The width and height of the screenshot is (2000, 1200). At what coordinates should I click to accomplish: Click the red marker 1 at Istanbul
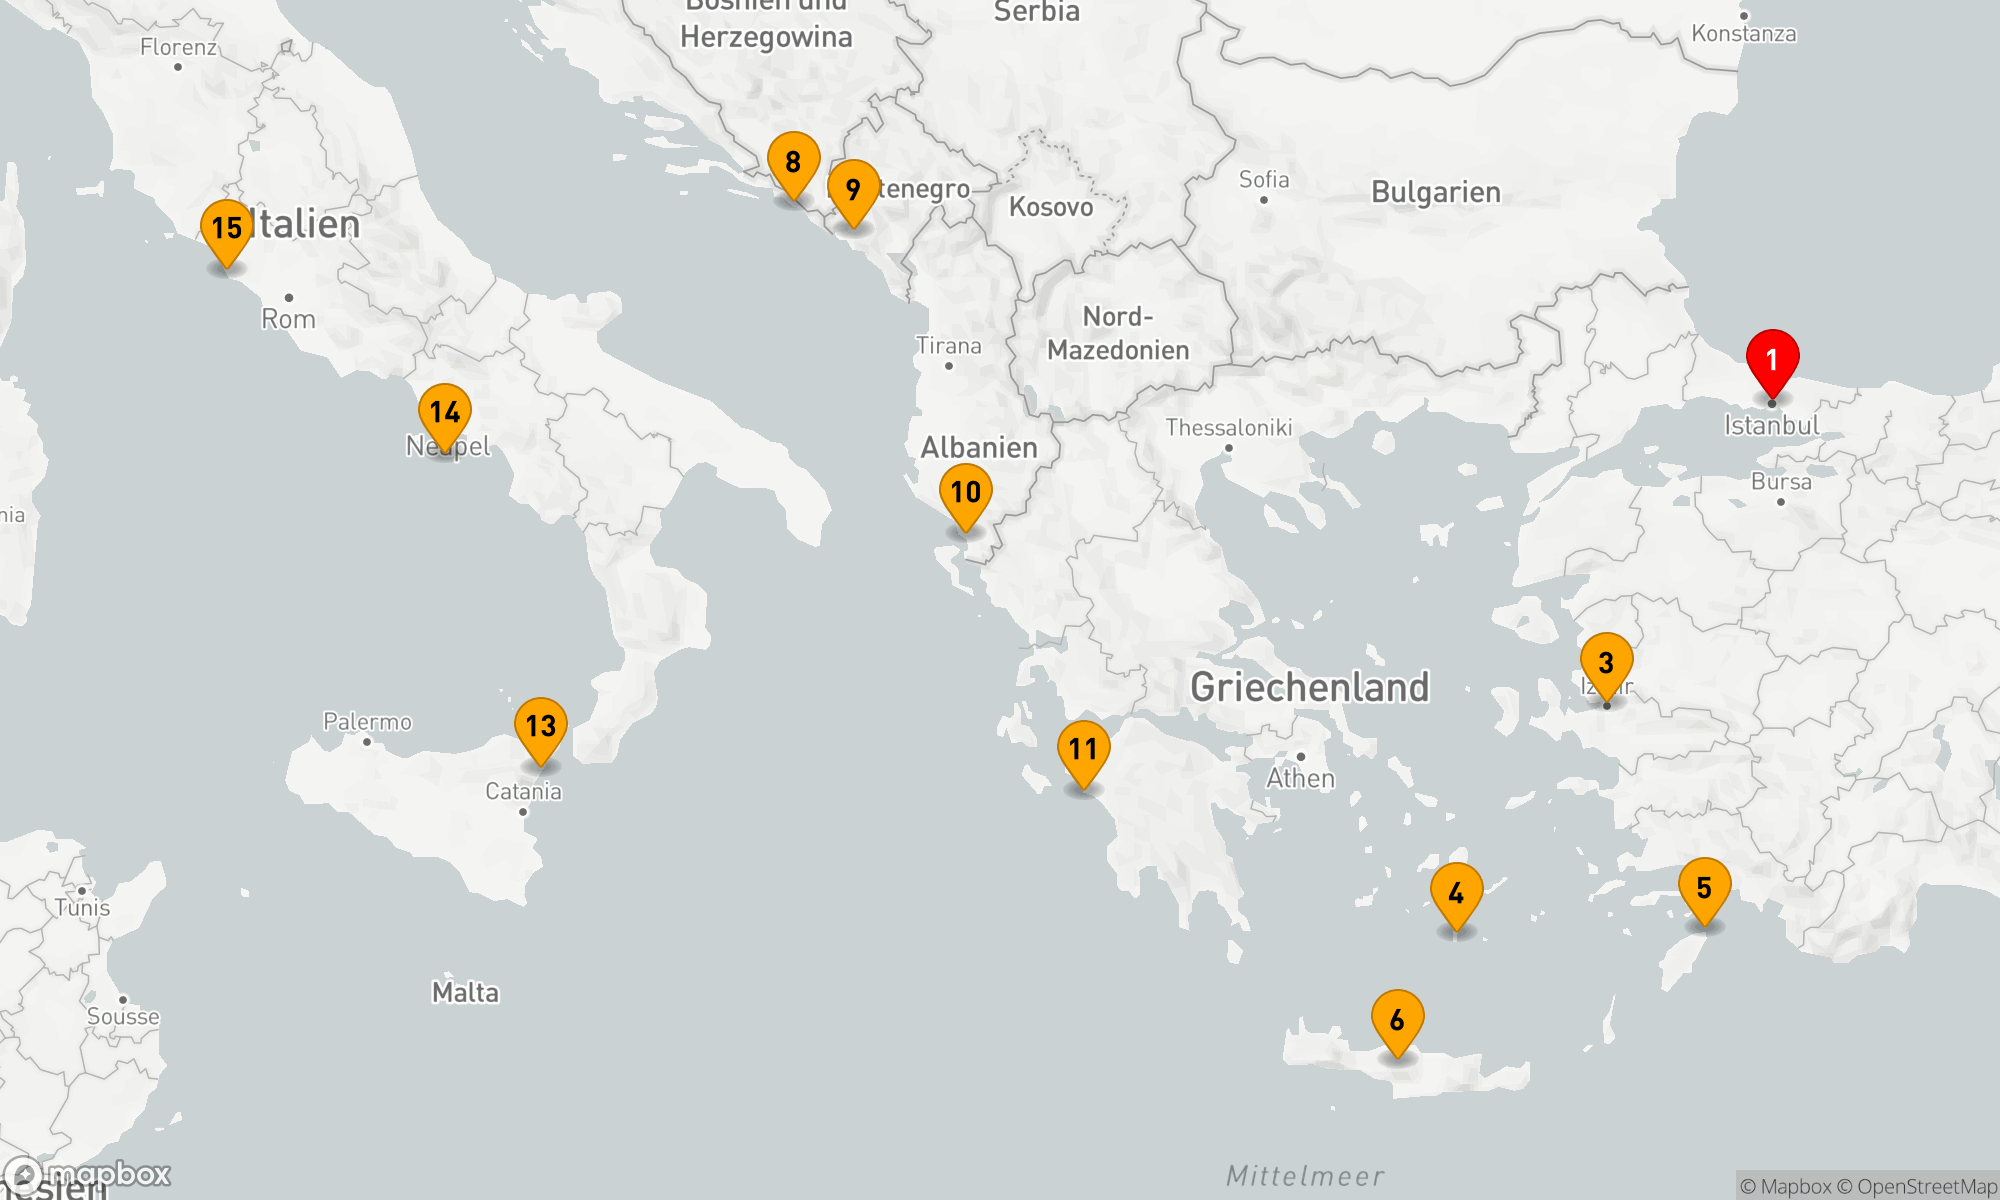pyautogui.click(x=1772, y=360)
